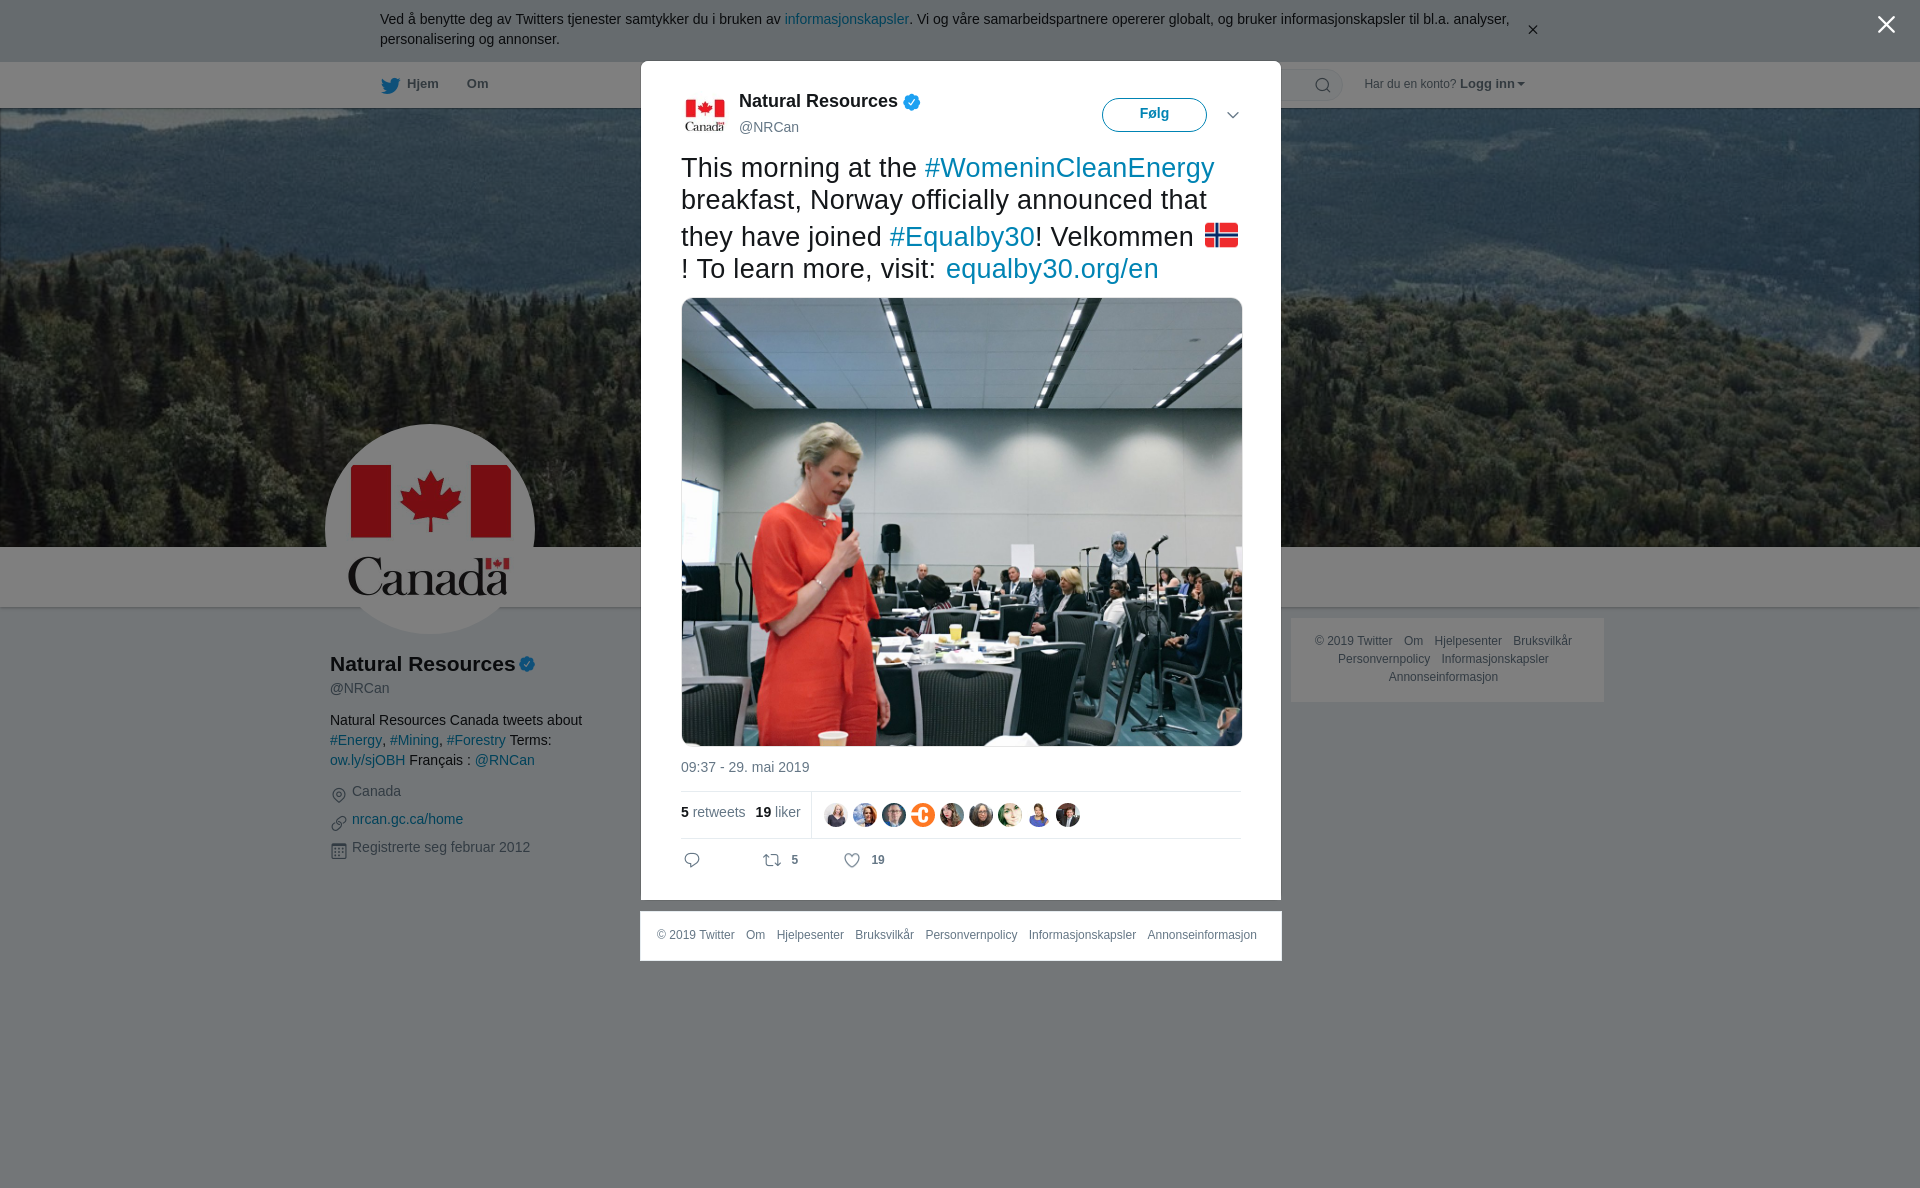Dismiss the cookie notice banner

click(x=1532, y=30)
